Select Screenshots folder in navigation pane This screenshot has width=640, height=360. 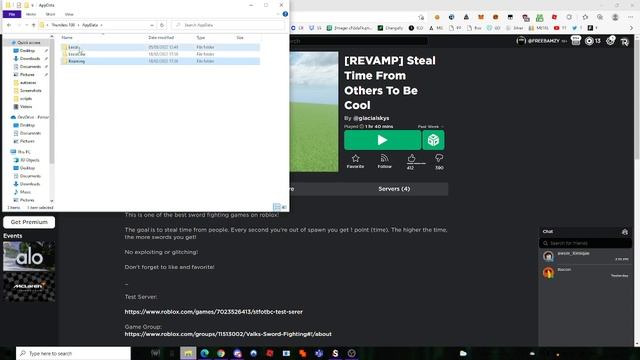(31, 91)
